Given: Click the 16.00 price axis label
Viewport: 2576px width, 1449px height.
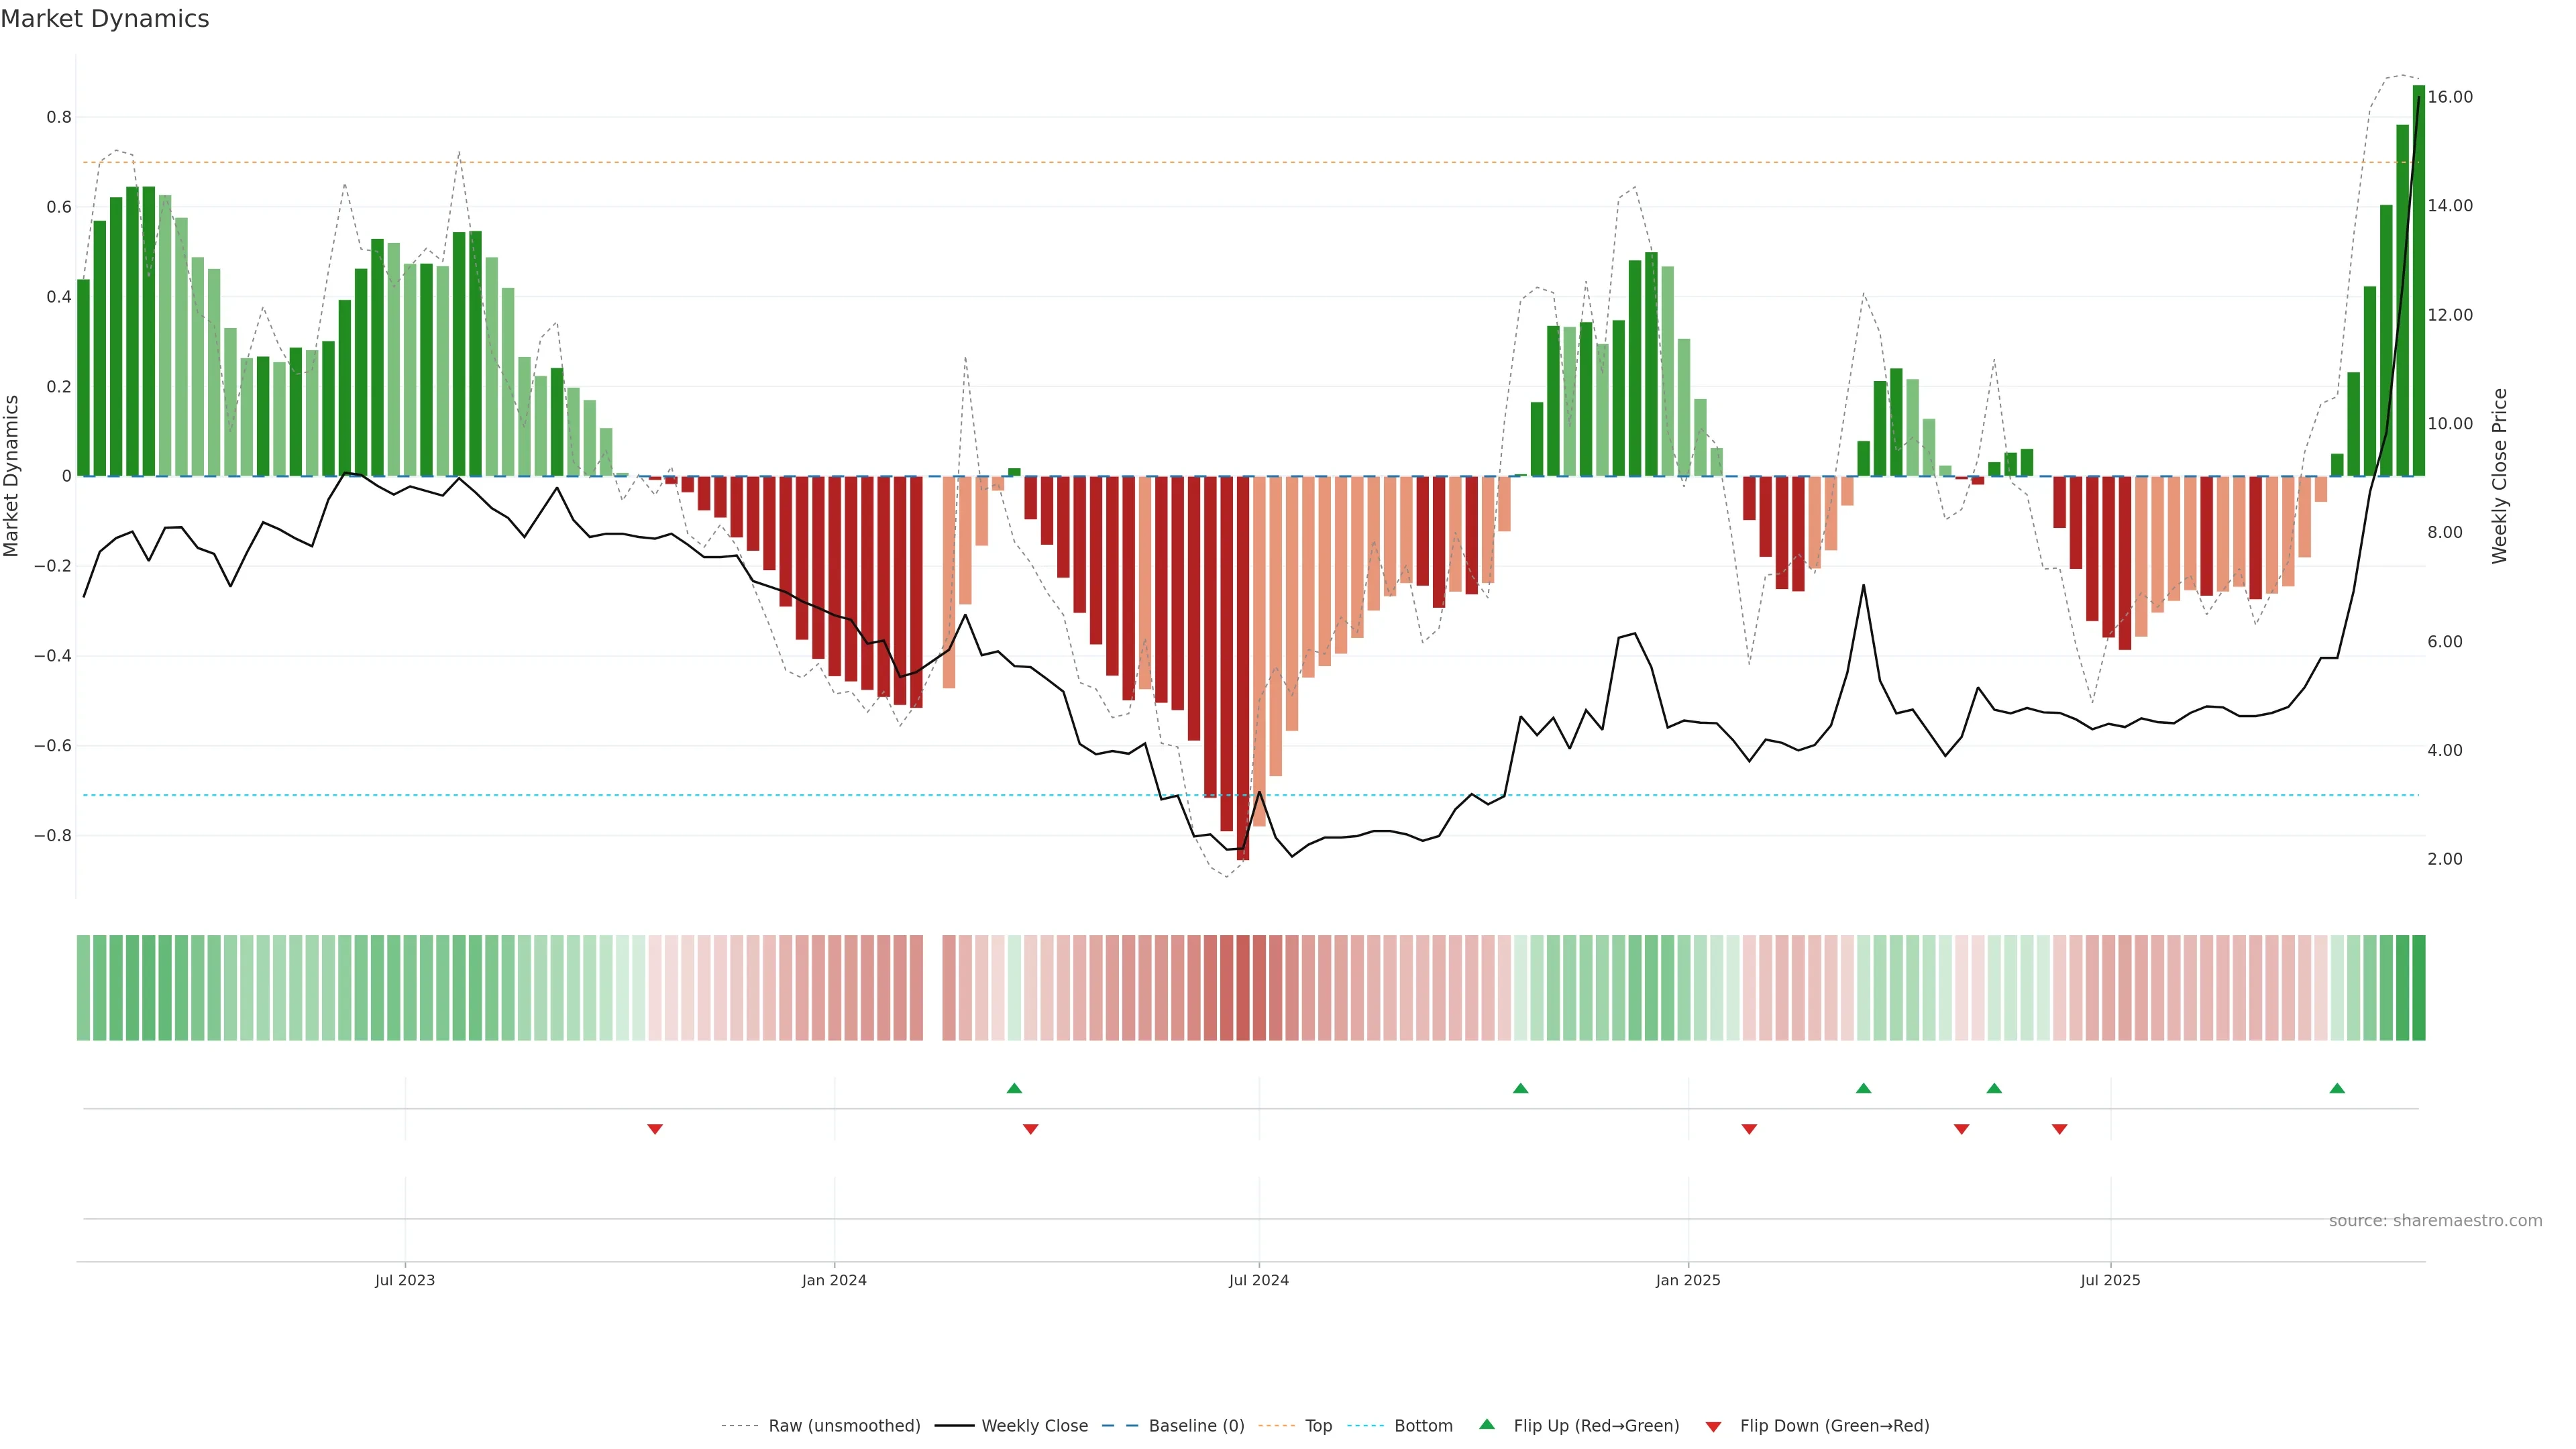Looking at the screenshot, I should pyautogui.click(x=2450, y=97).
